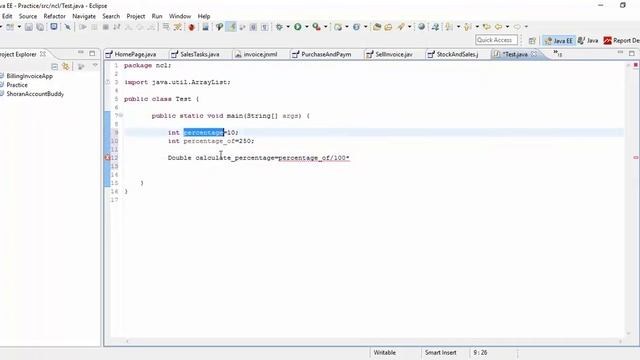Viewport: 640px width, 360px height.
Task: Click the editor horizontal scrollbar
Action: [x=373, y=341]
